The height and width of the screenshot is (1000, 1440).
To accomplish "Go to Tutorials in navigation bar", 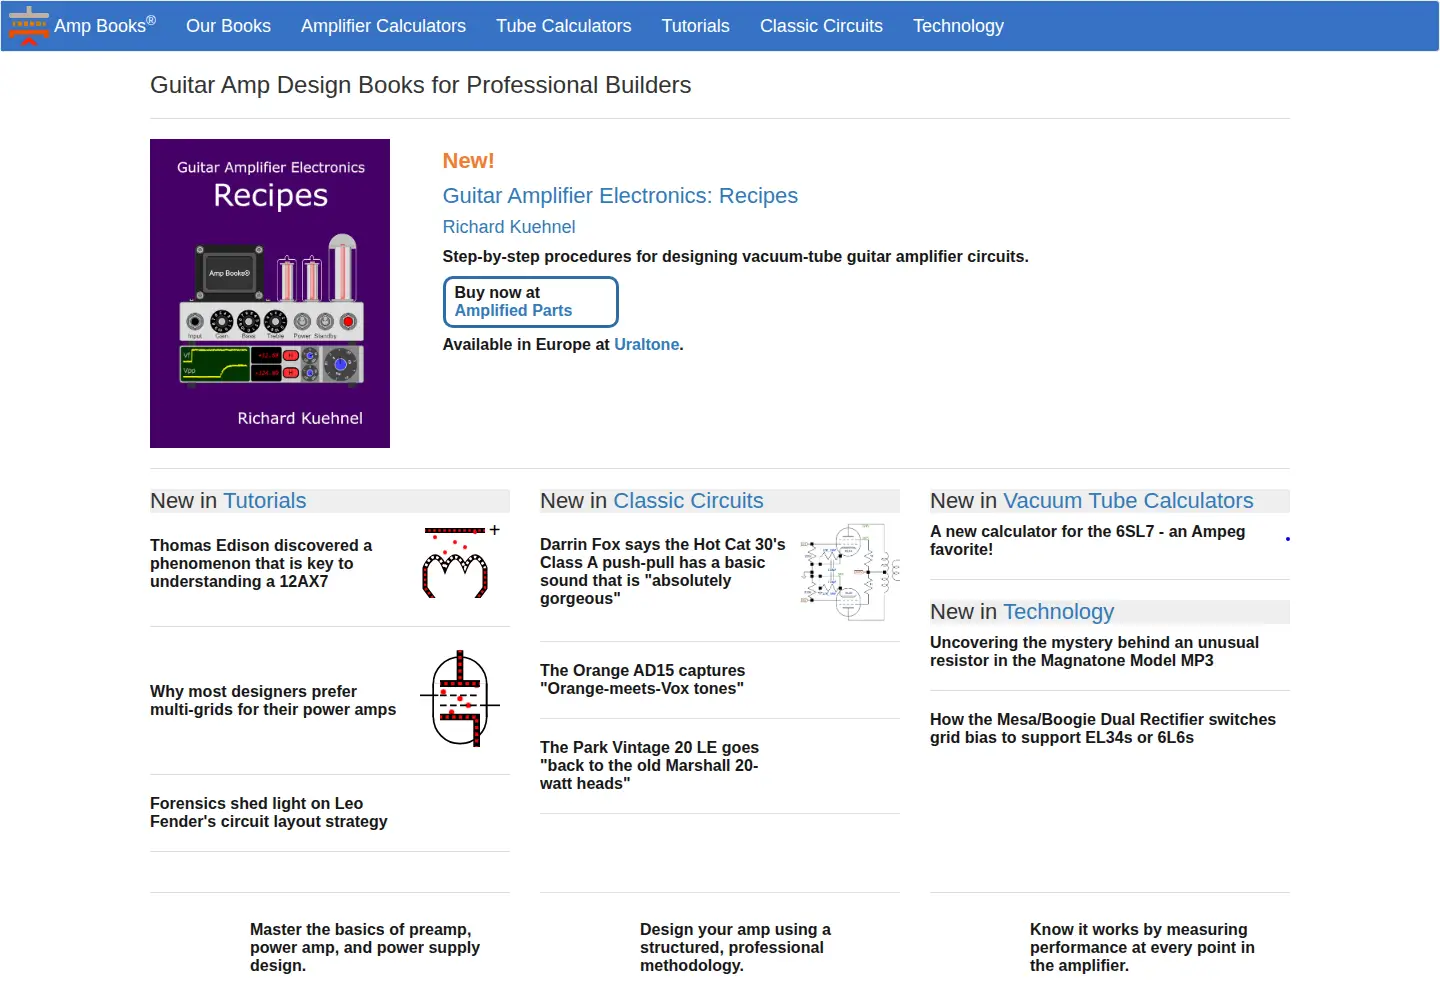I will (x=696, y=26).
